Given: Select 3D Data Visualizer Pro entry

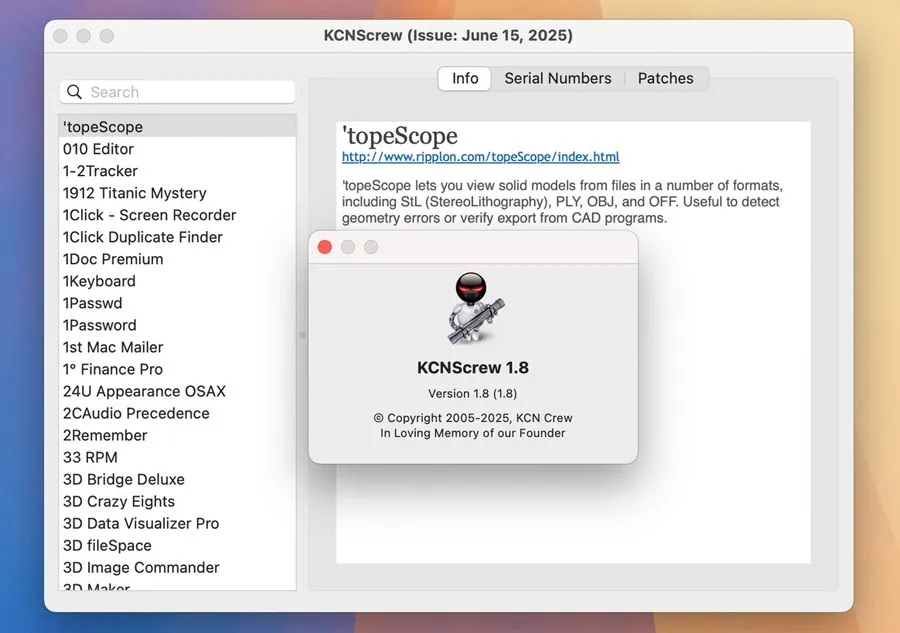Looking at the screenshot, I should point(141,523).
